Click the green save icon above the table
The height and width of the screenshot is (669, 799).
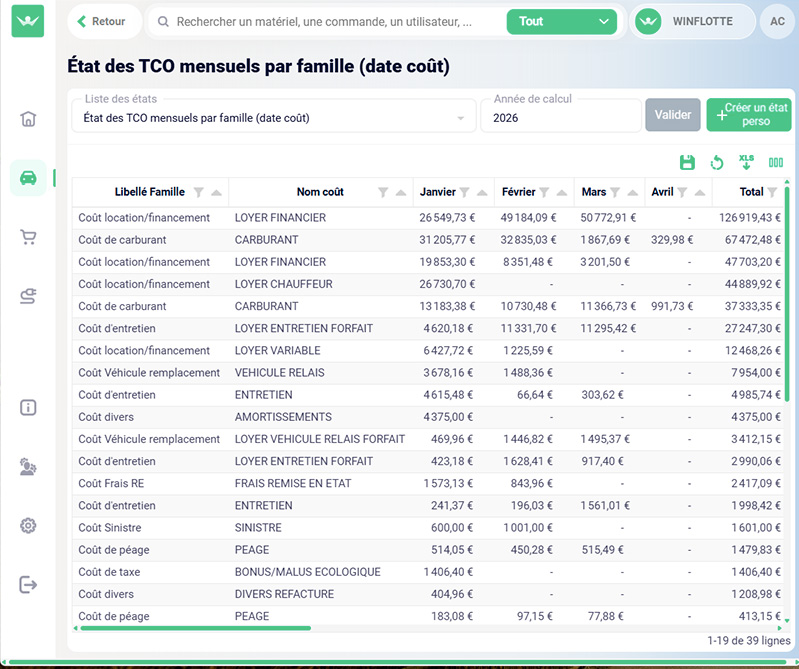pyautogui.click(x=687, y=163)
